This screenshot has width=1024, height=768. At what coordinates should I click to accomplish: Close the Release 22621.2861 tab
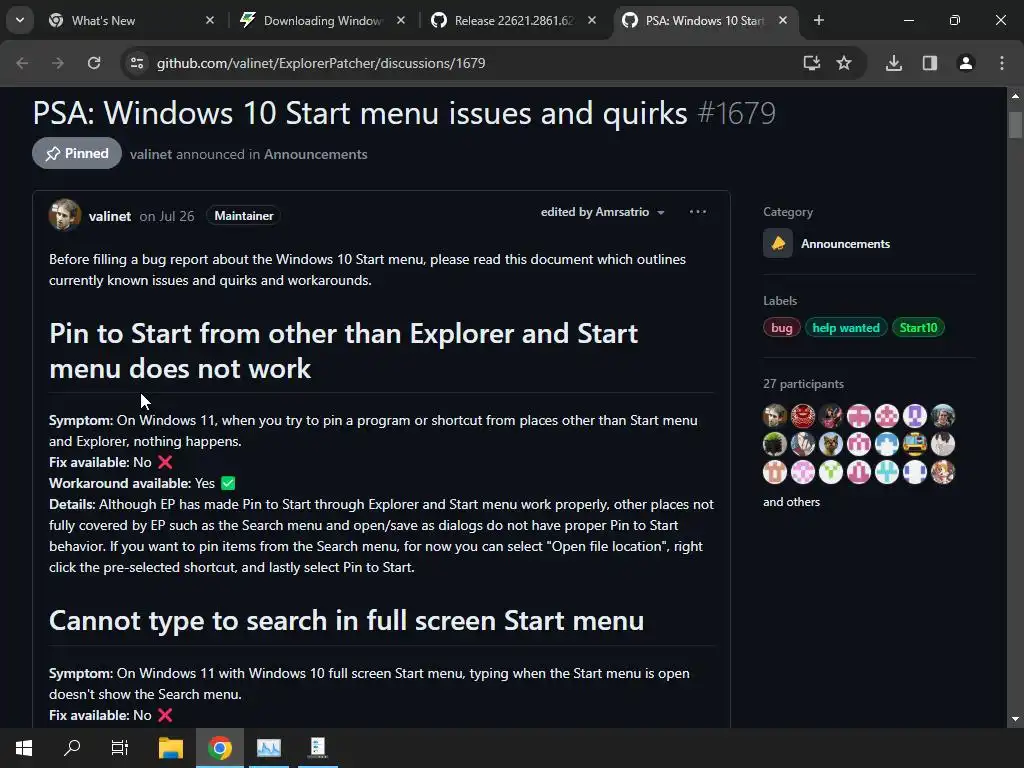click(x=592, y=20)
